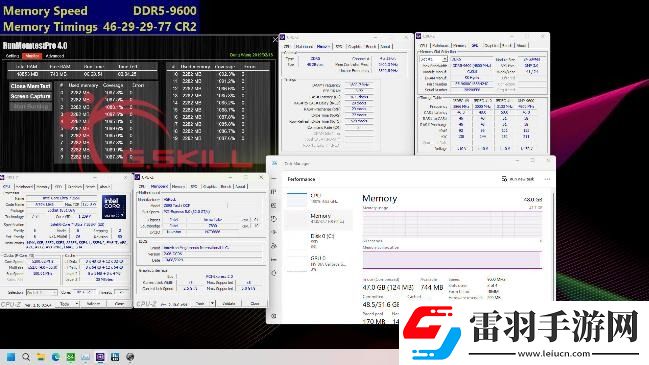
Task: Click the Memory composition bar in Task Manager
Action: pyautogui.click(x=452, y=259)
